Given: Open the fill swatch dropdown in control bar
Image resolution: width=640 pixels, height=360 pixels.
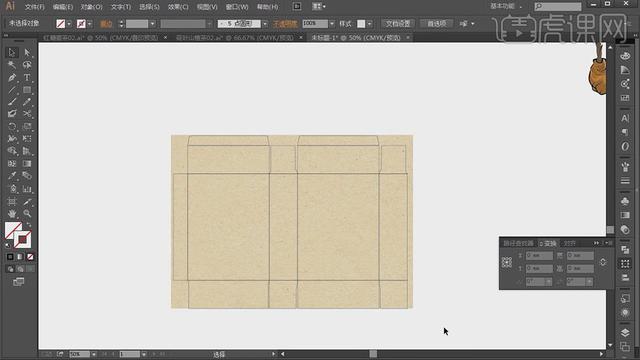Looking at the screenshot, I should coord(69,24).
